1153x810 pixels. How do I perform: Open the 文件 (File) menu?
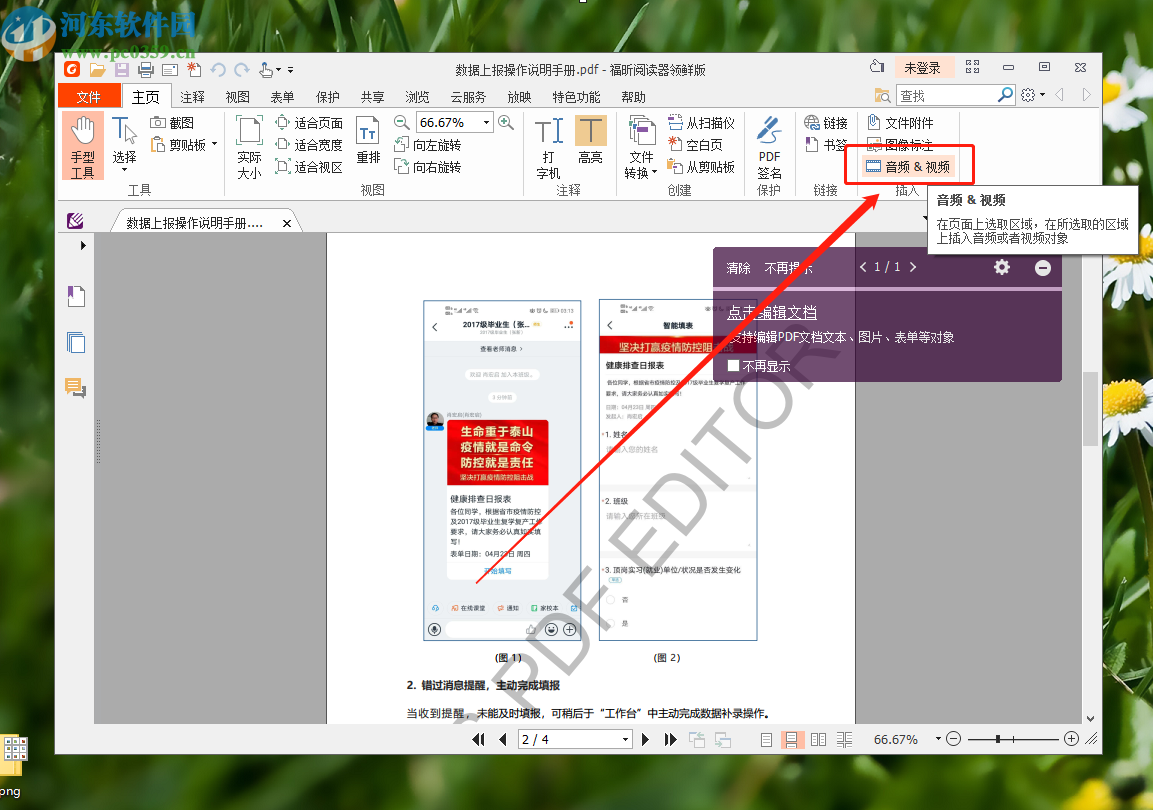click(x=88, y=96)
